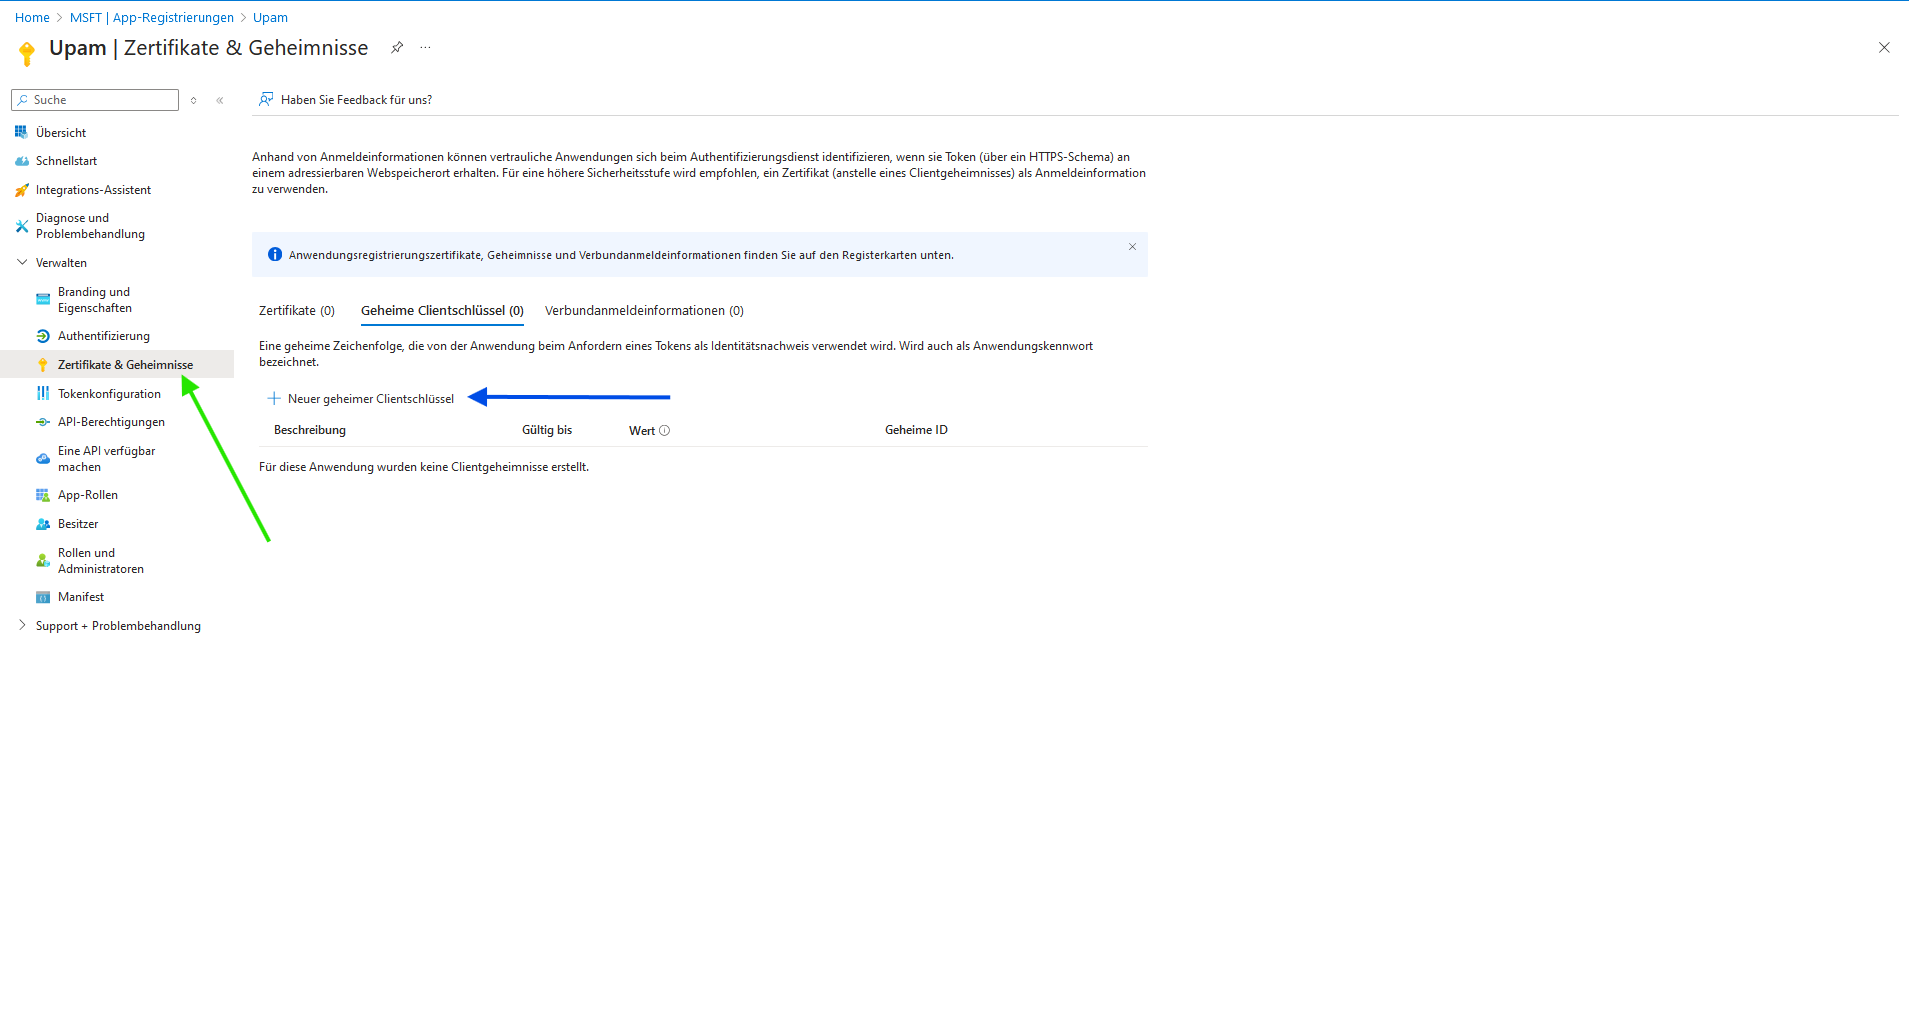Expand Support + Problembehandlung section
Image resolution: width=1909 pixels, height=1024 pixels.
(23, 626)
